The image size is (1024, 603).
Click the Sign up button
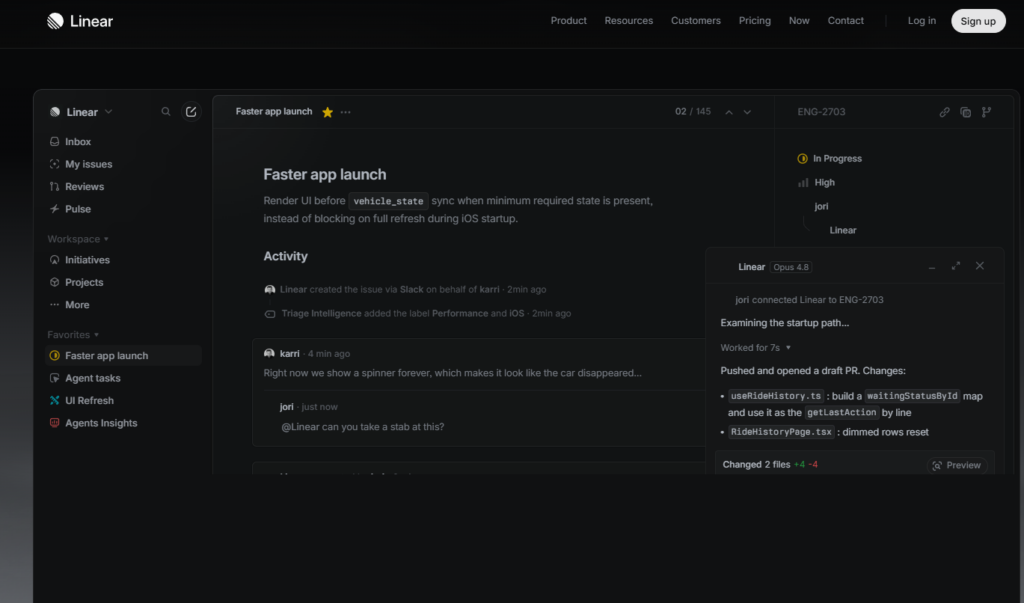click(978, 21)
